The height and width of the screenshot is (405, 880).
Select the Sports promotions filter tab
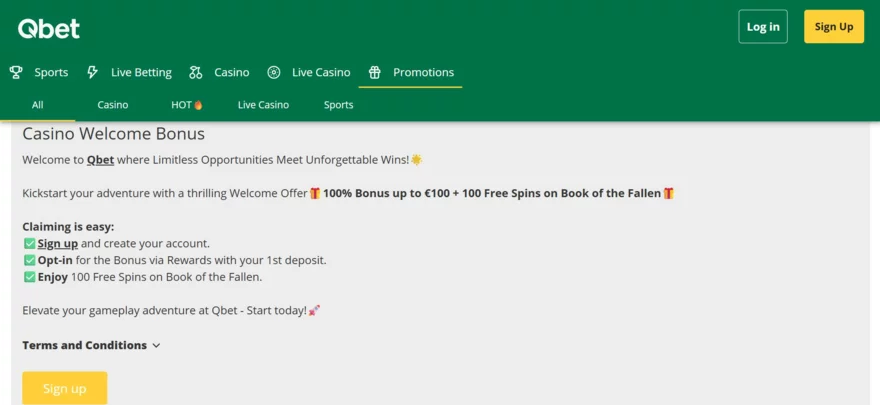(338, 105)
